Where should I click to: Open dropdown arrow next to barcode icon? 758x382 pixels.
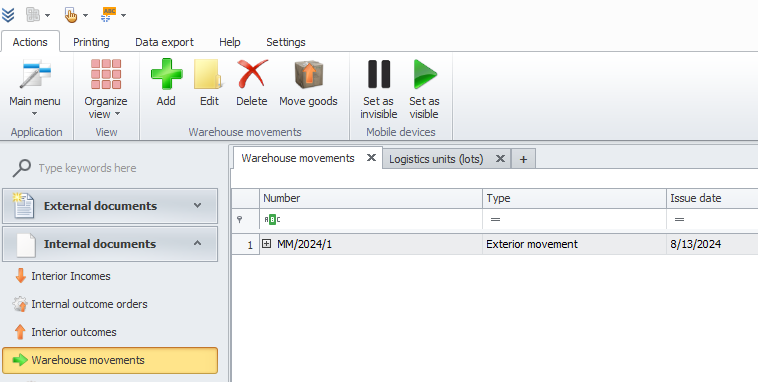tap(47, 15)
